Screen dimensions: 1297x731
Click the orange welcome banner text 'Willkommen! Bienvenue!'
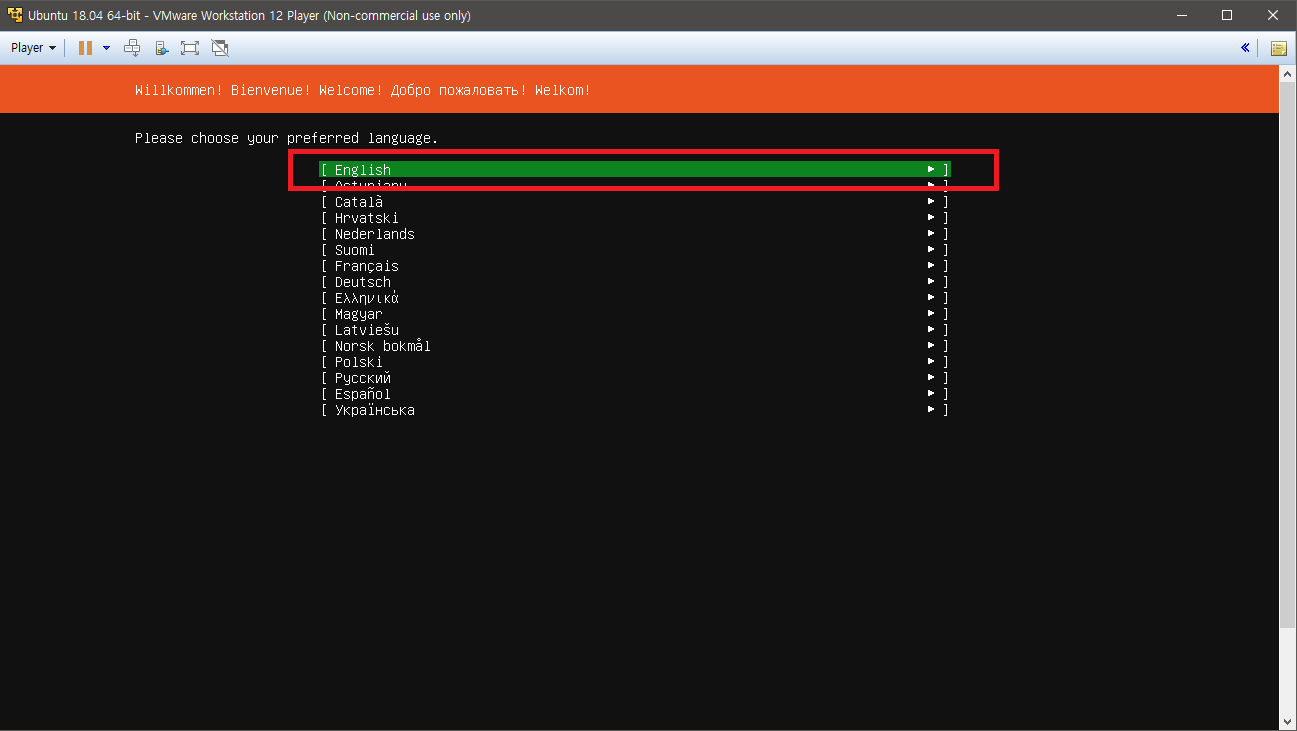222,90
